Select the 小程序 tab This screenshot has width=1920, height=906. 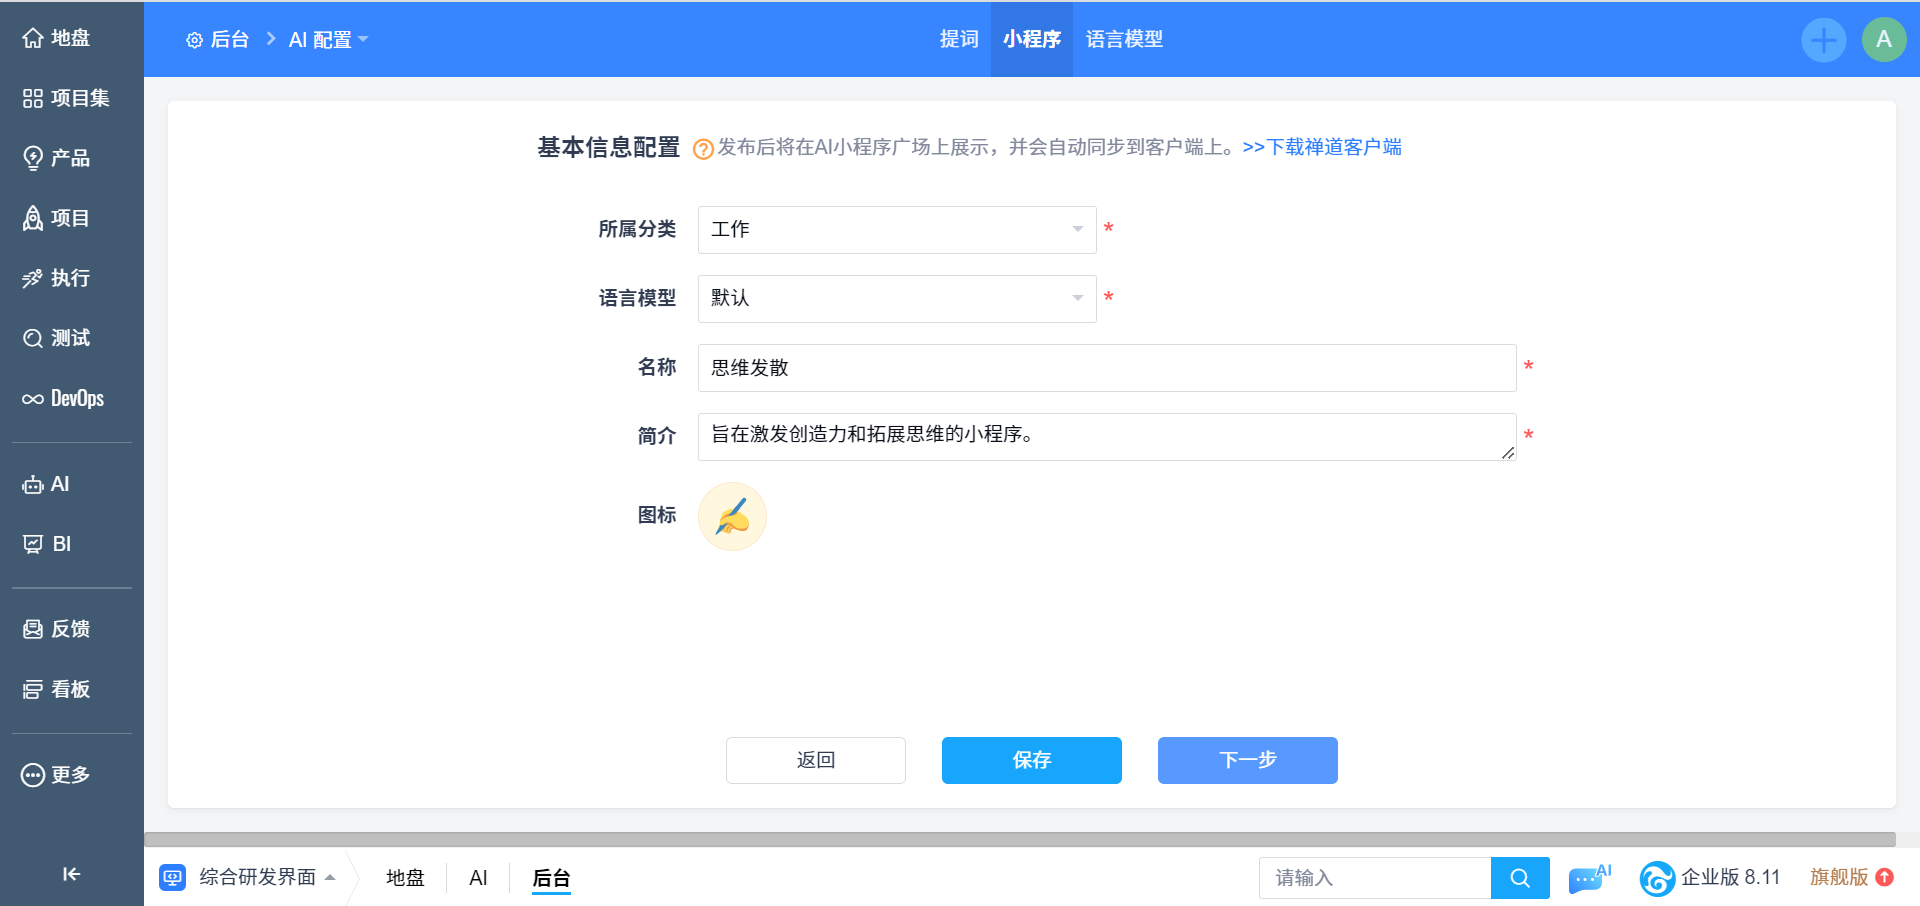click(1031, 39)
